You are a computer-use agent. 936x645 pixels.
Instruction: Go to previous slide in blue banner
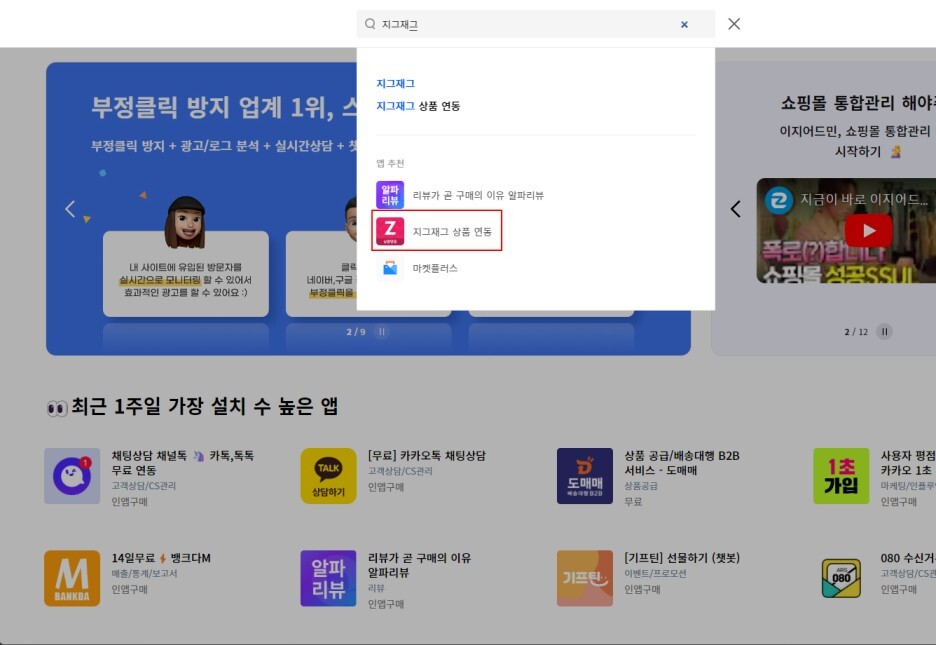coord(70,209)
